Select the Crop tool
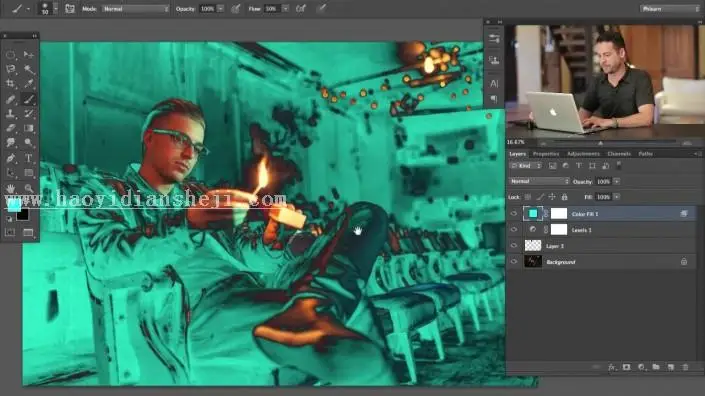This screenshot has height=396, width=705. click(x=10, y=84)
